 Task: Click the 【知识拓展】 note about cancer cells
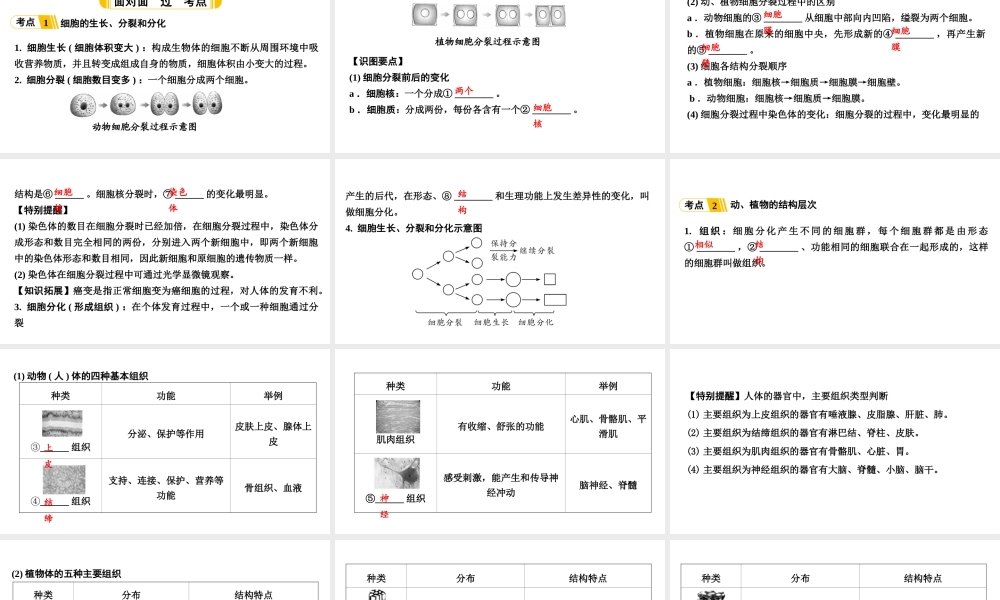click(x=168, y=290)
